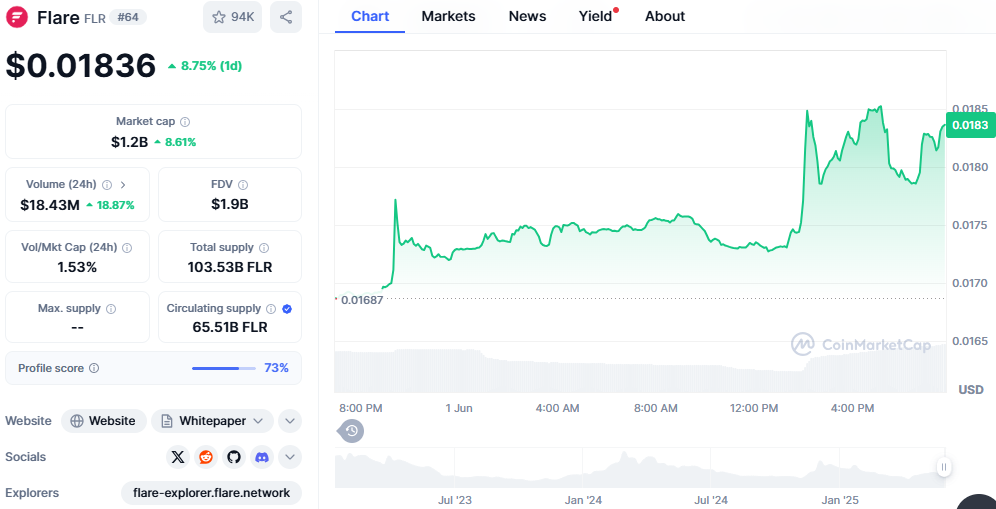
Task: Click the 0.01687 baseline price label
Action: 362,301
